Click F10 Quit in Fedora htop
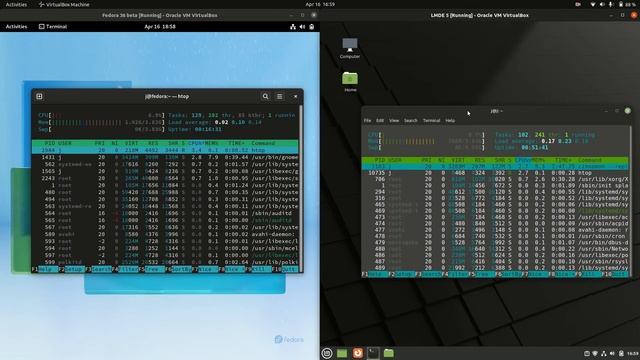This screenshot has height=360, width=640. click(x=286, y=269)
